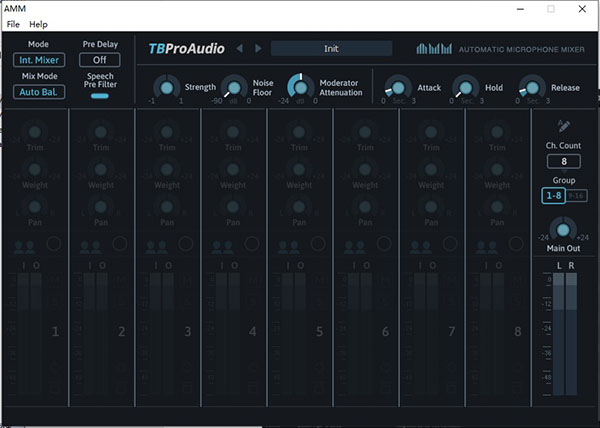Click the microphone icon above Ch. Count
Viewport: 600px width, 428px height.
(x=564, y=126)
